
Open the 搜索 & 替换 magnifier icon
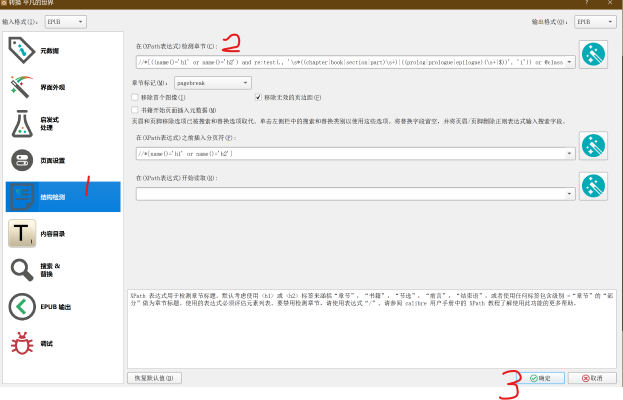(x=22, y=270)
